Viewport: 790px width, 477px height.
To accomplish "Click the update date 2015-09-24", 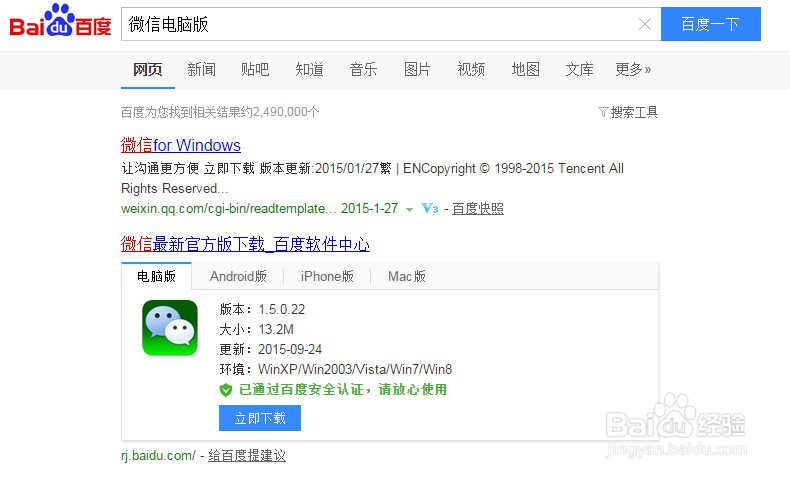I will pos(290,350).
